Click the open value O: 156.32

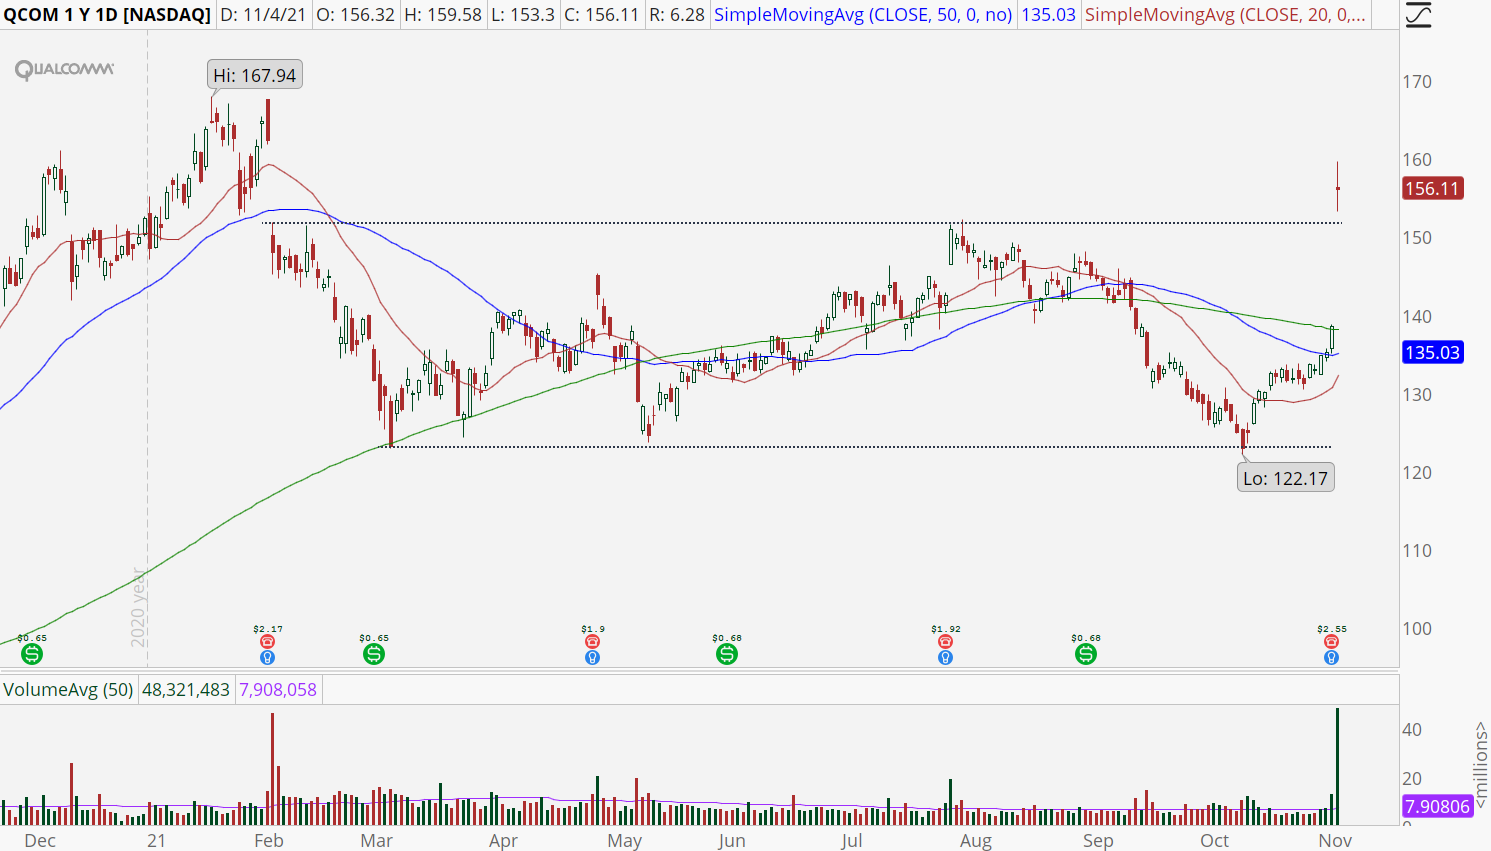[355, 15]
